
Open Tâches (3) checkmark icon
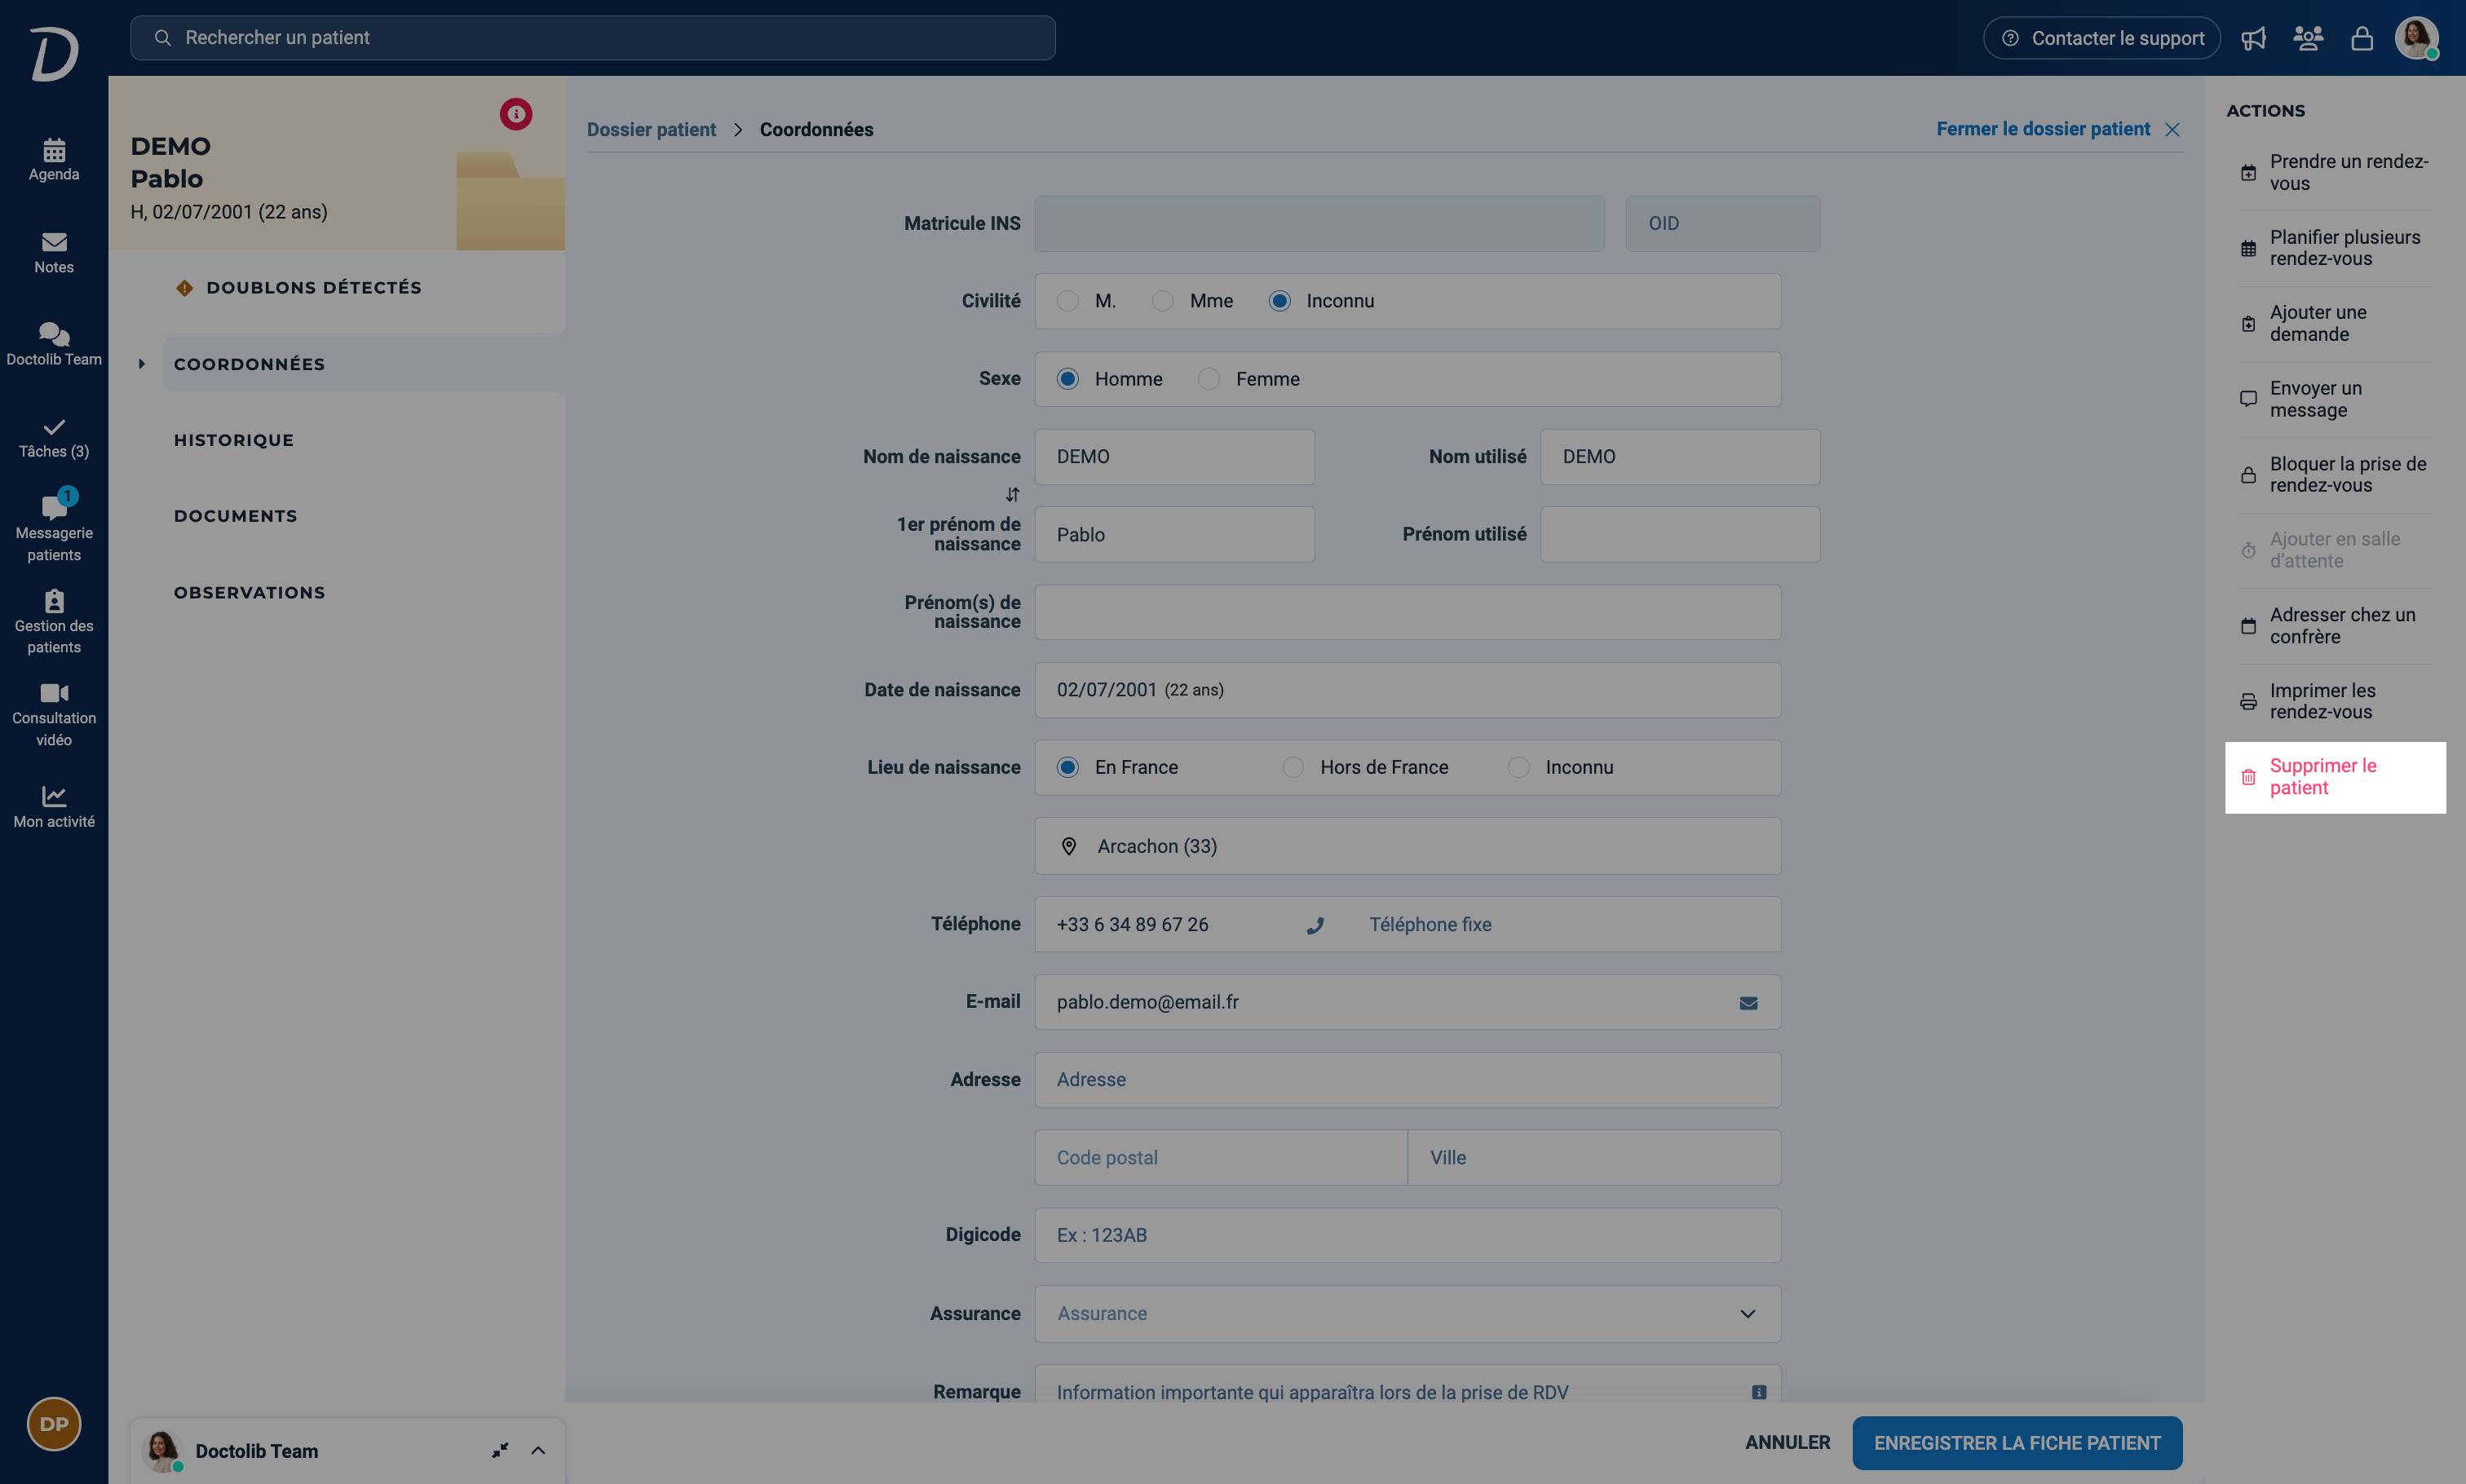point(54,427)
